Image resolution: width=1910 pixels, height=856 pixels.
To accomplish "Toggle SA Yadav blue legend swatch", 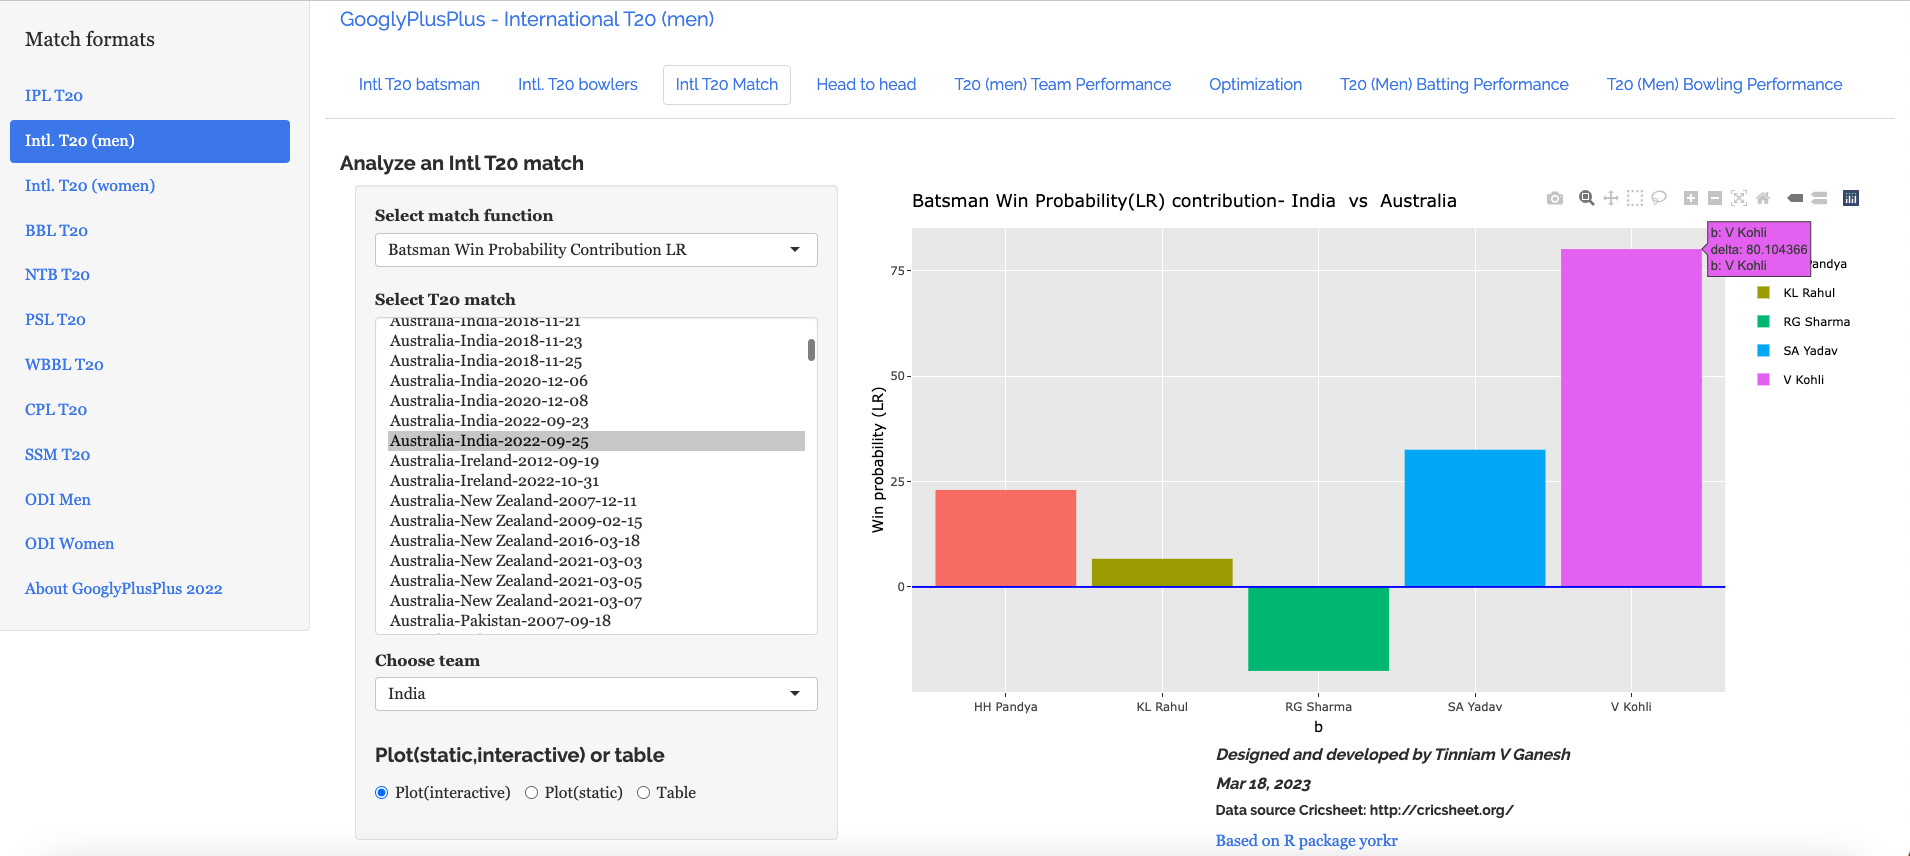I will (x=1764, y=351).
